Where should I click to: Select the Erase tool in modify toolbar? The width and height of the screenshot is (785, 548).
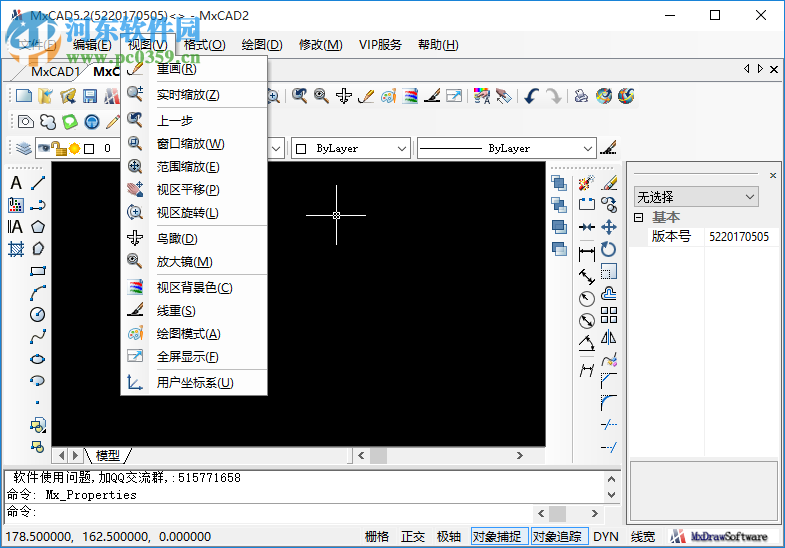coord(609,183)
